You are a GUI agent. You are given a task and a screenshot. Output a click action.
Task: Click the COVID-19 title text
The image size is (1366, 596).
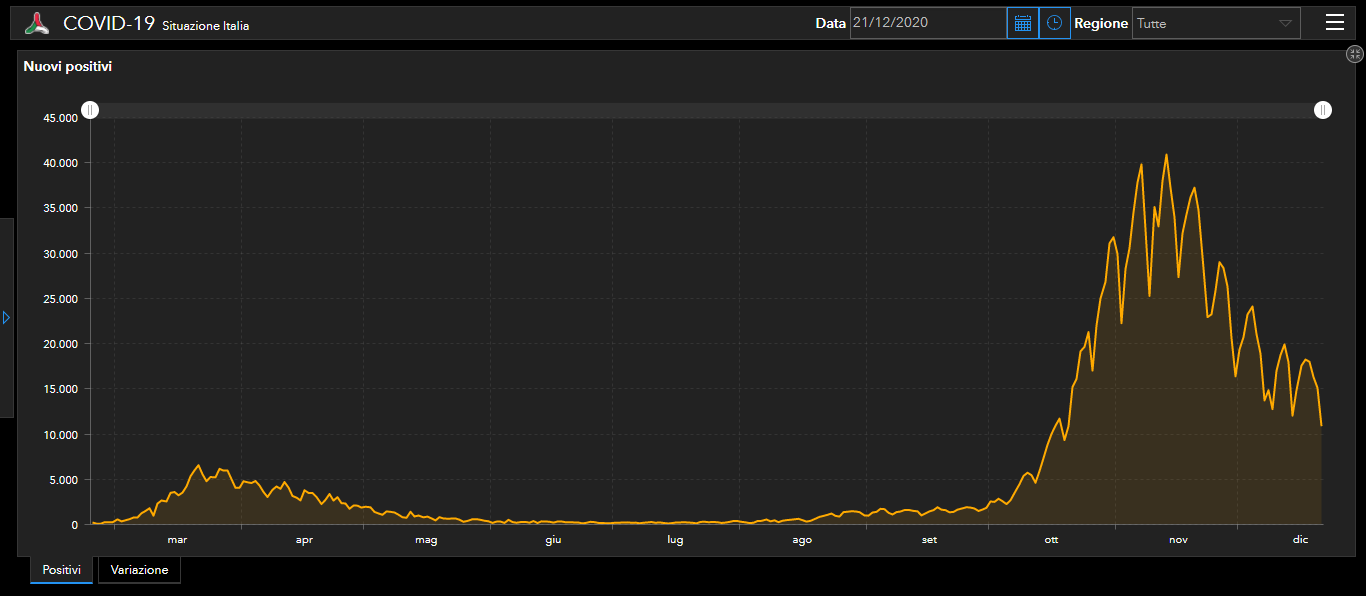coord(108,23)
